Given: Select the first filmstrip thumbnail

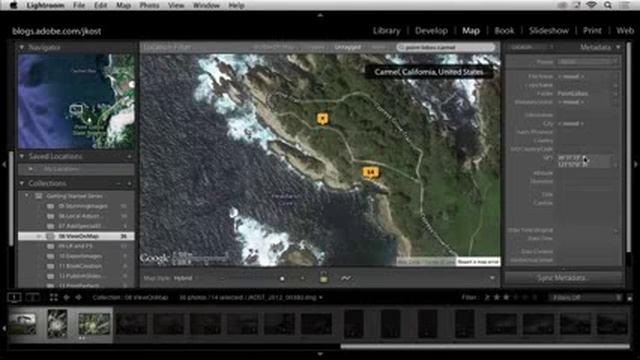Looking at the screenshot, I should tap(23, 324).
